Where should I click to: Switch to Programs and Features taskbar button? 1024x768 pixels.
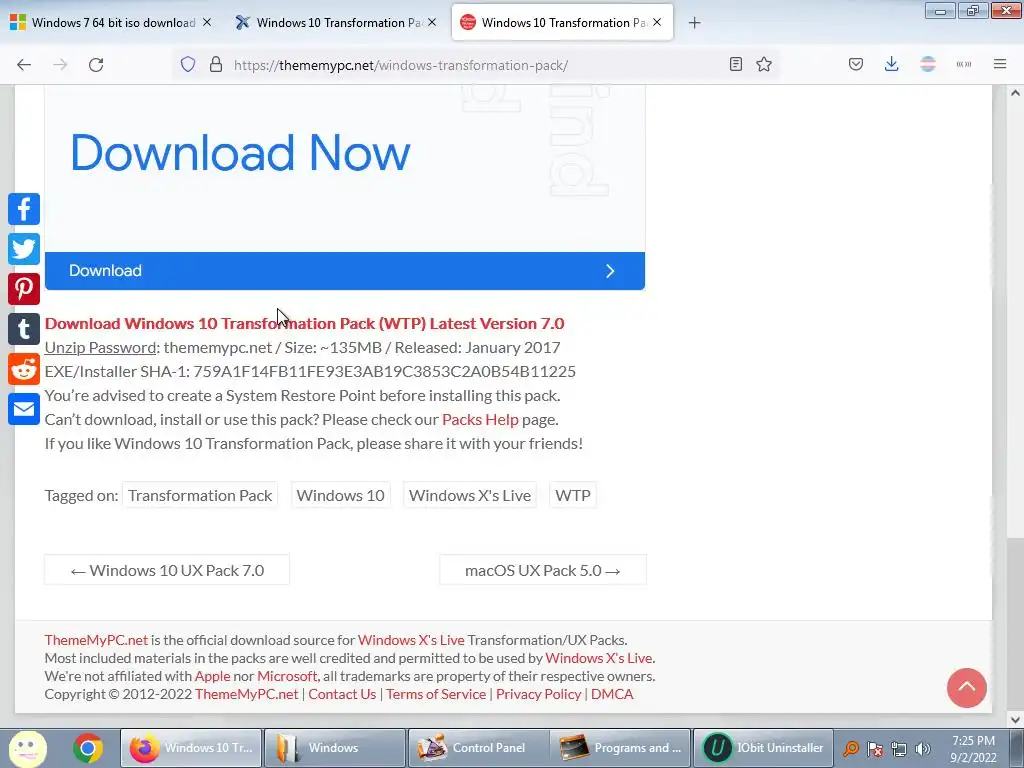tap(620, 748)
